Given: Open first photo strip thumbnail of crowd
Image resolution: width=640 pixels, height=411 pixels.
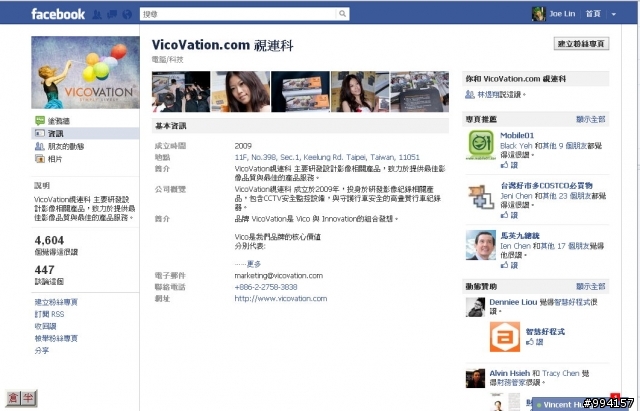Looking at the screenshot, I should point(181,91).
